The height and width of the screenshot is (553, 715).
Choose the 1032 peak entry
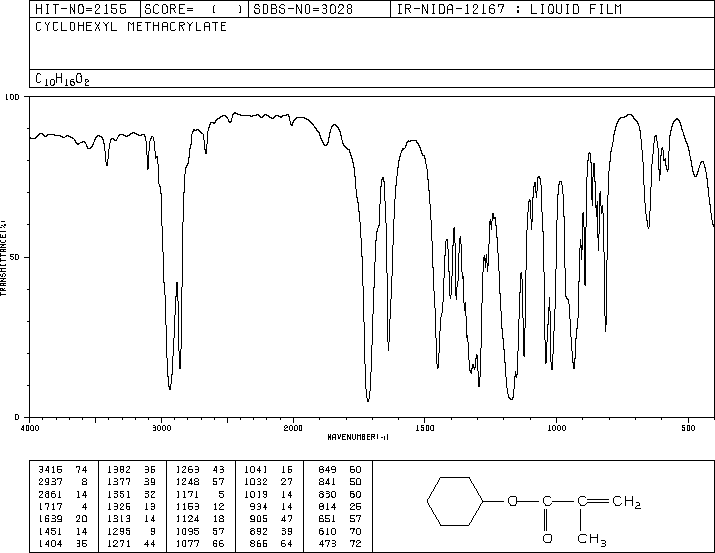256,482
